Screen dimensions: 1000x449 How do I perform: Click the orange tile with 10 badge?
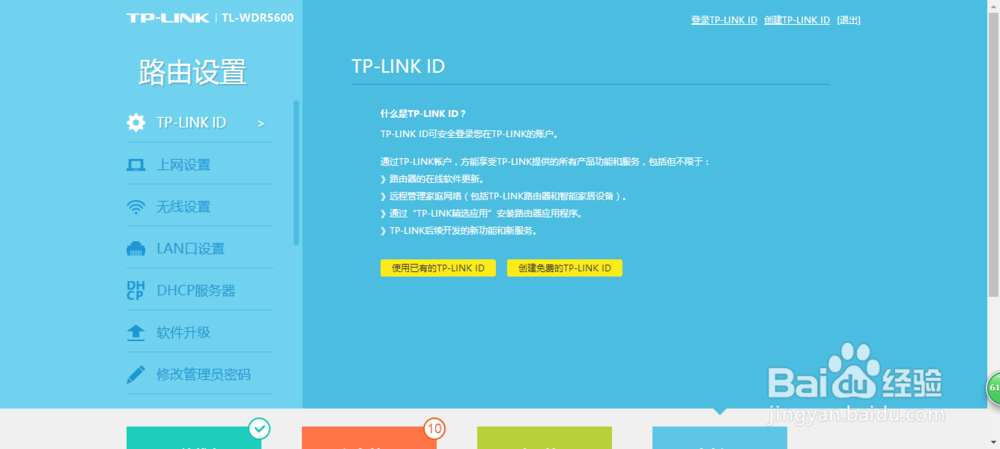coord(369,438)
